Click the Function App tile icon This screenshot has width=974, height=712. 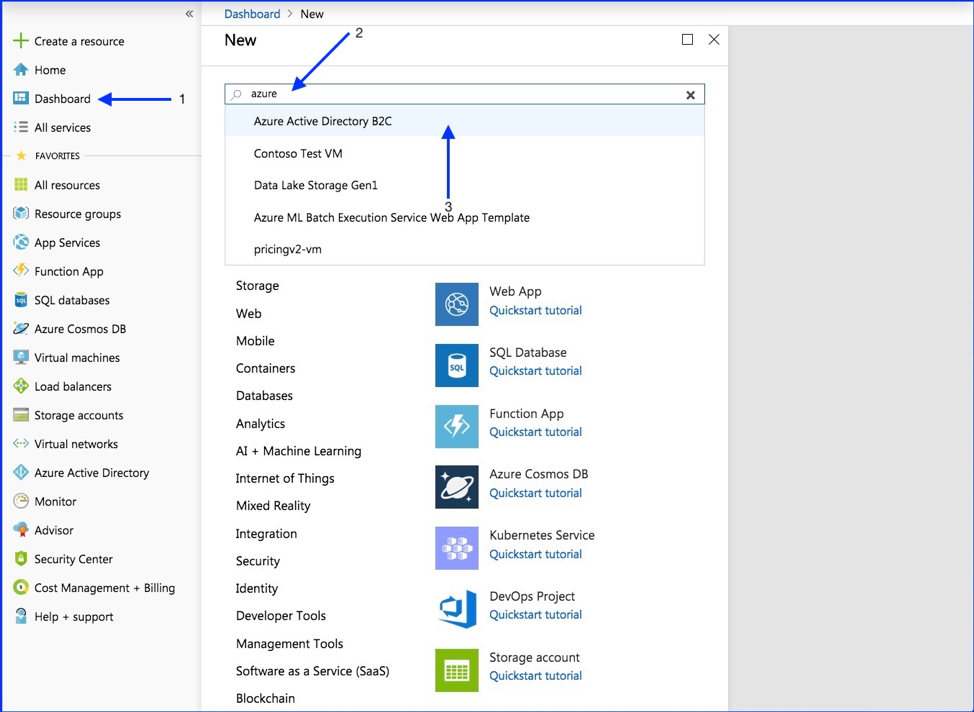pyautogui.click(x=457, y=426)
